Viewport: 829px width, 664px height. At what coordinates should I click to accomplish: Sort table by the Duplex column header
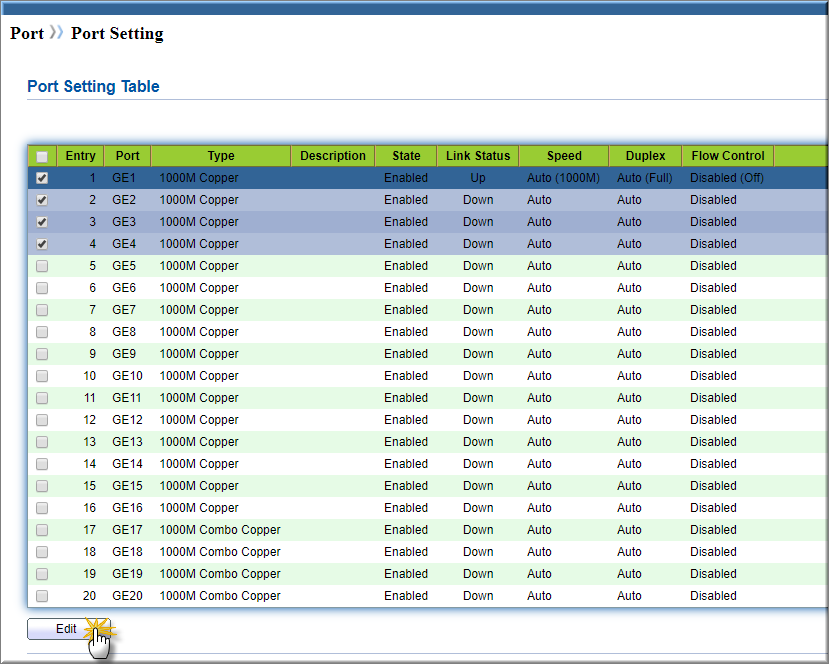click(646, 156)
